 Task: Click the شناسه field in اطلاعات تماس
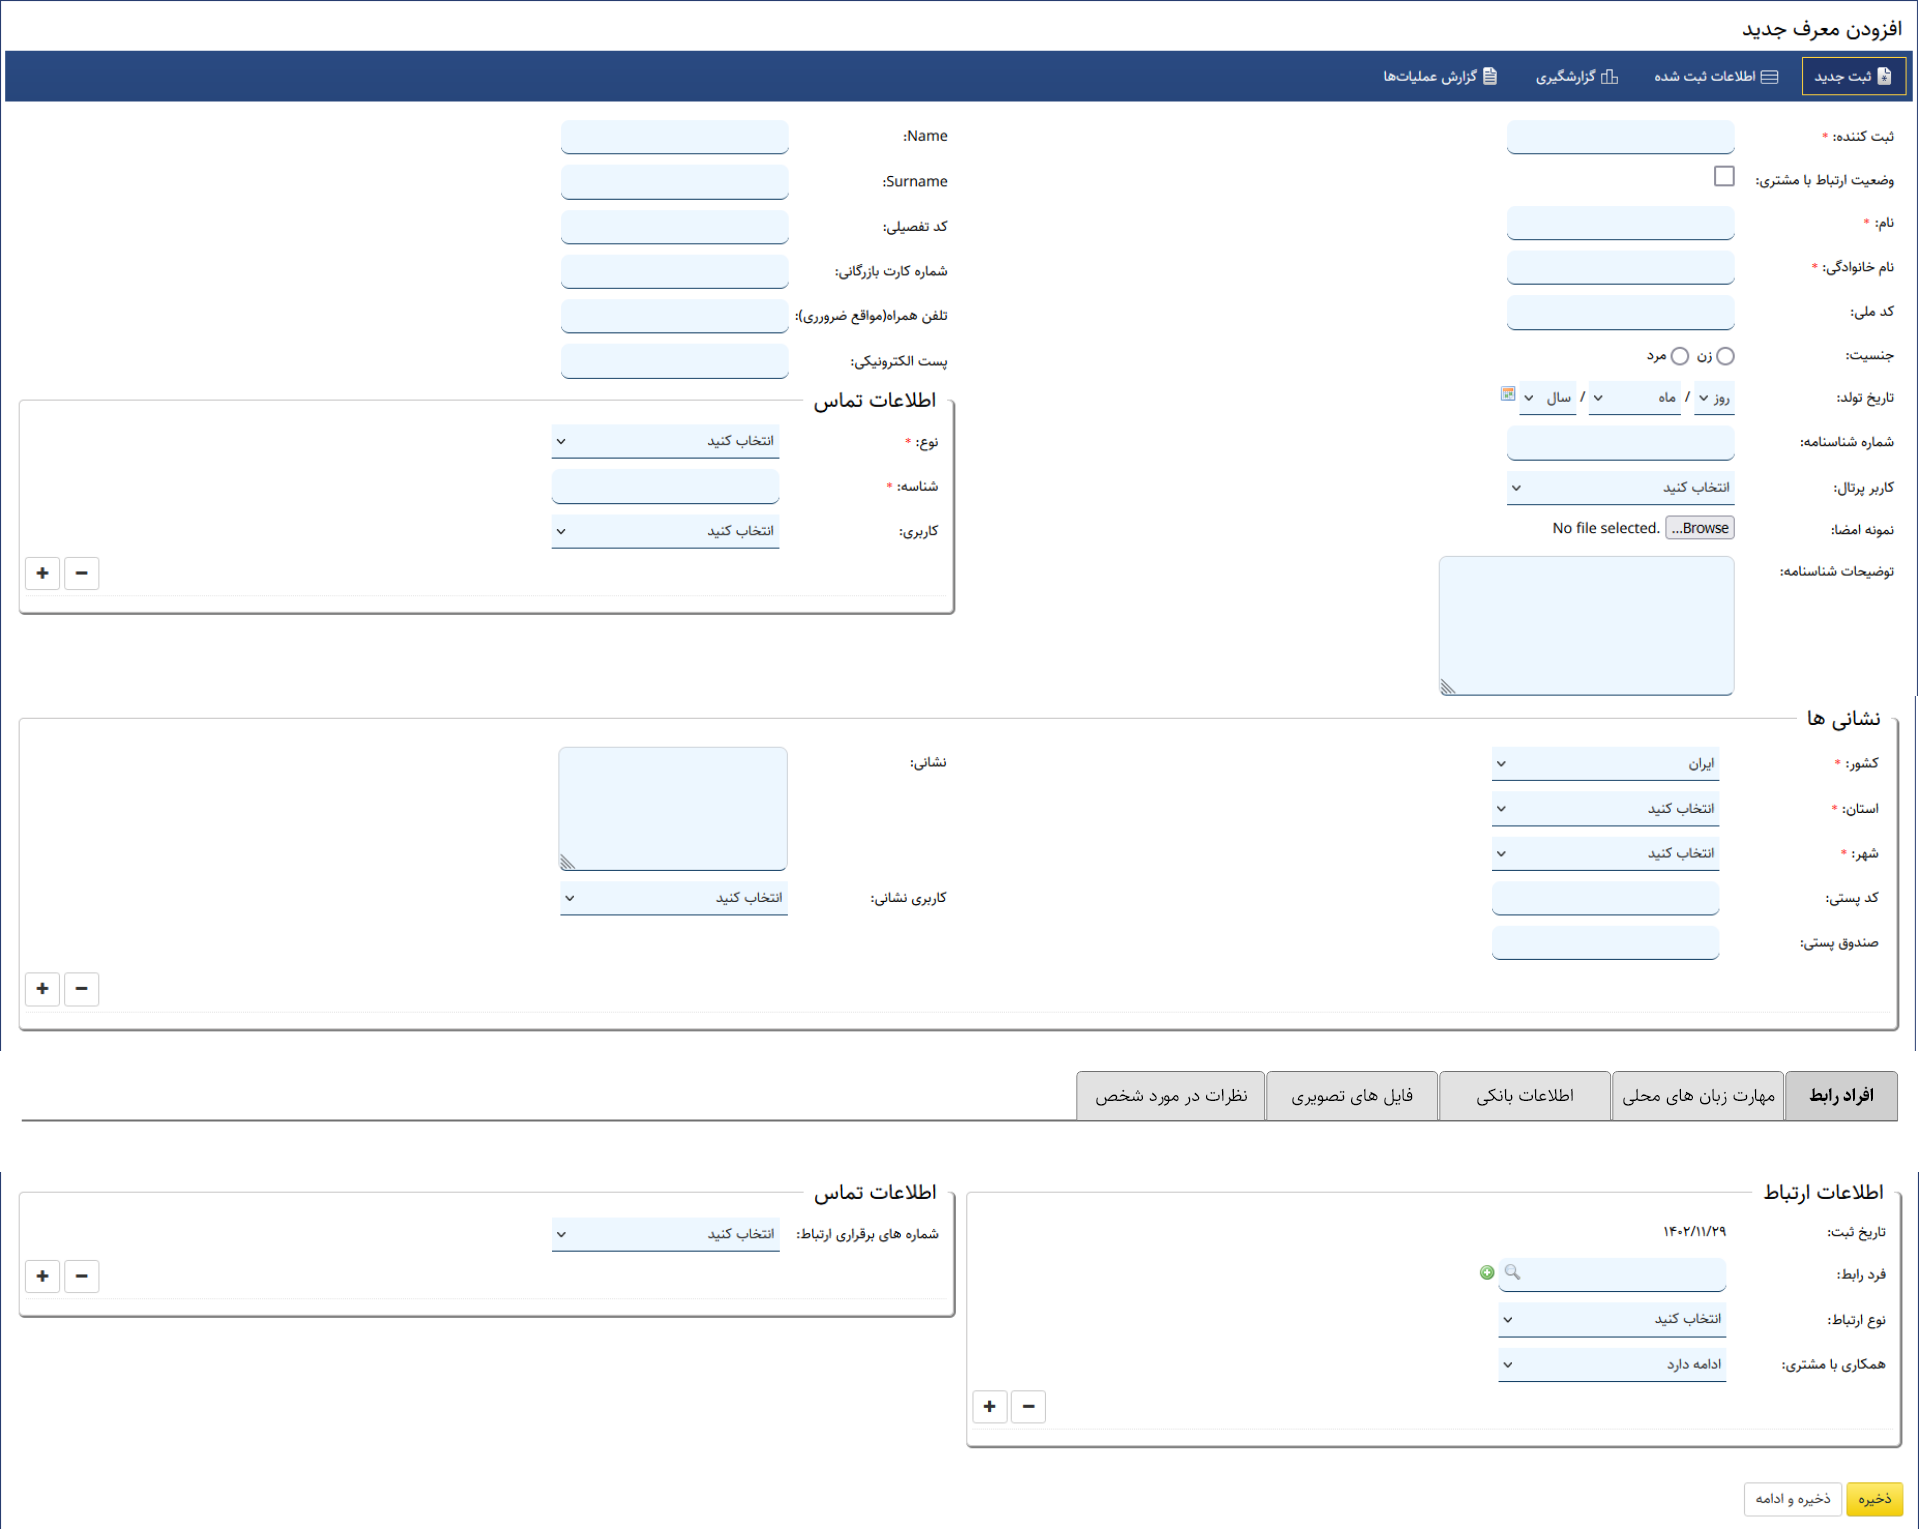pos(665,486)
